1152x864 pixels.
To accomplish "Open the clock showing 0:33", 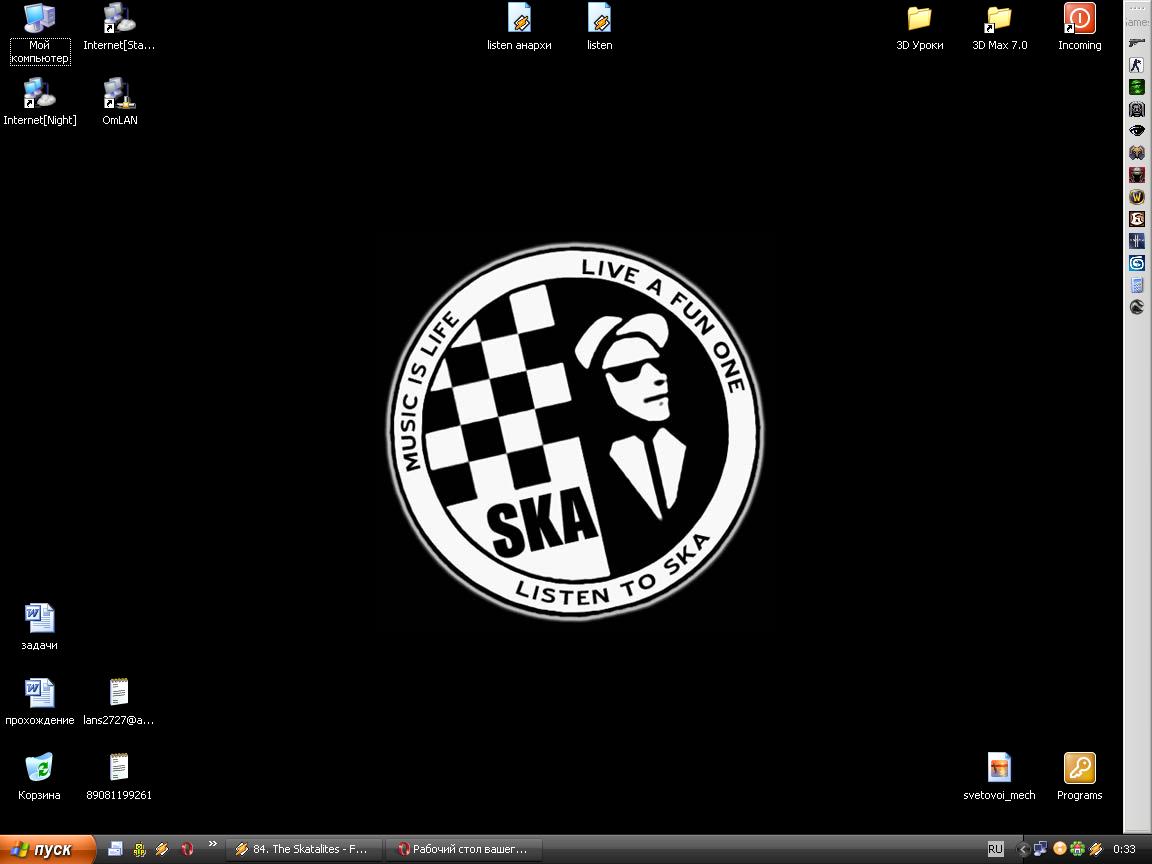I will click(x=1124, y=849).
